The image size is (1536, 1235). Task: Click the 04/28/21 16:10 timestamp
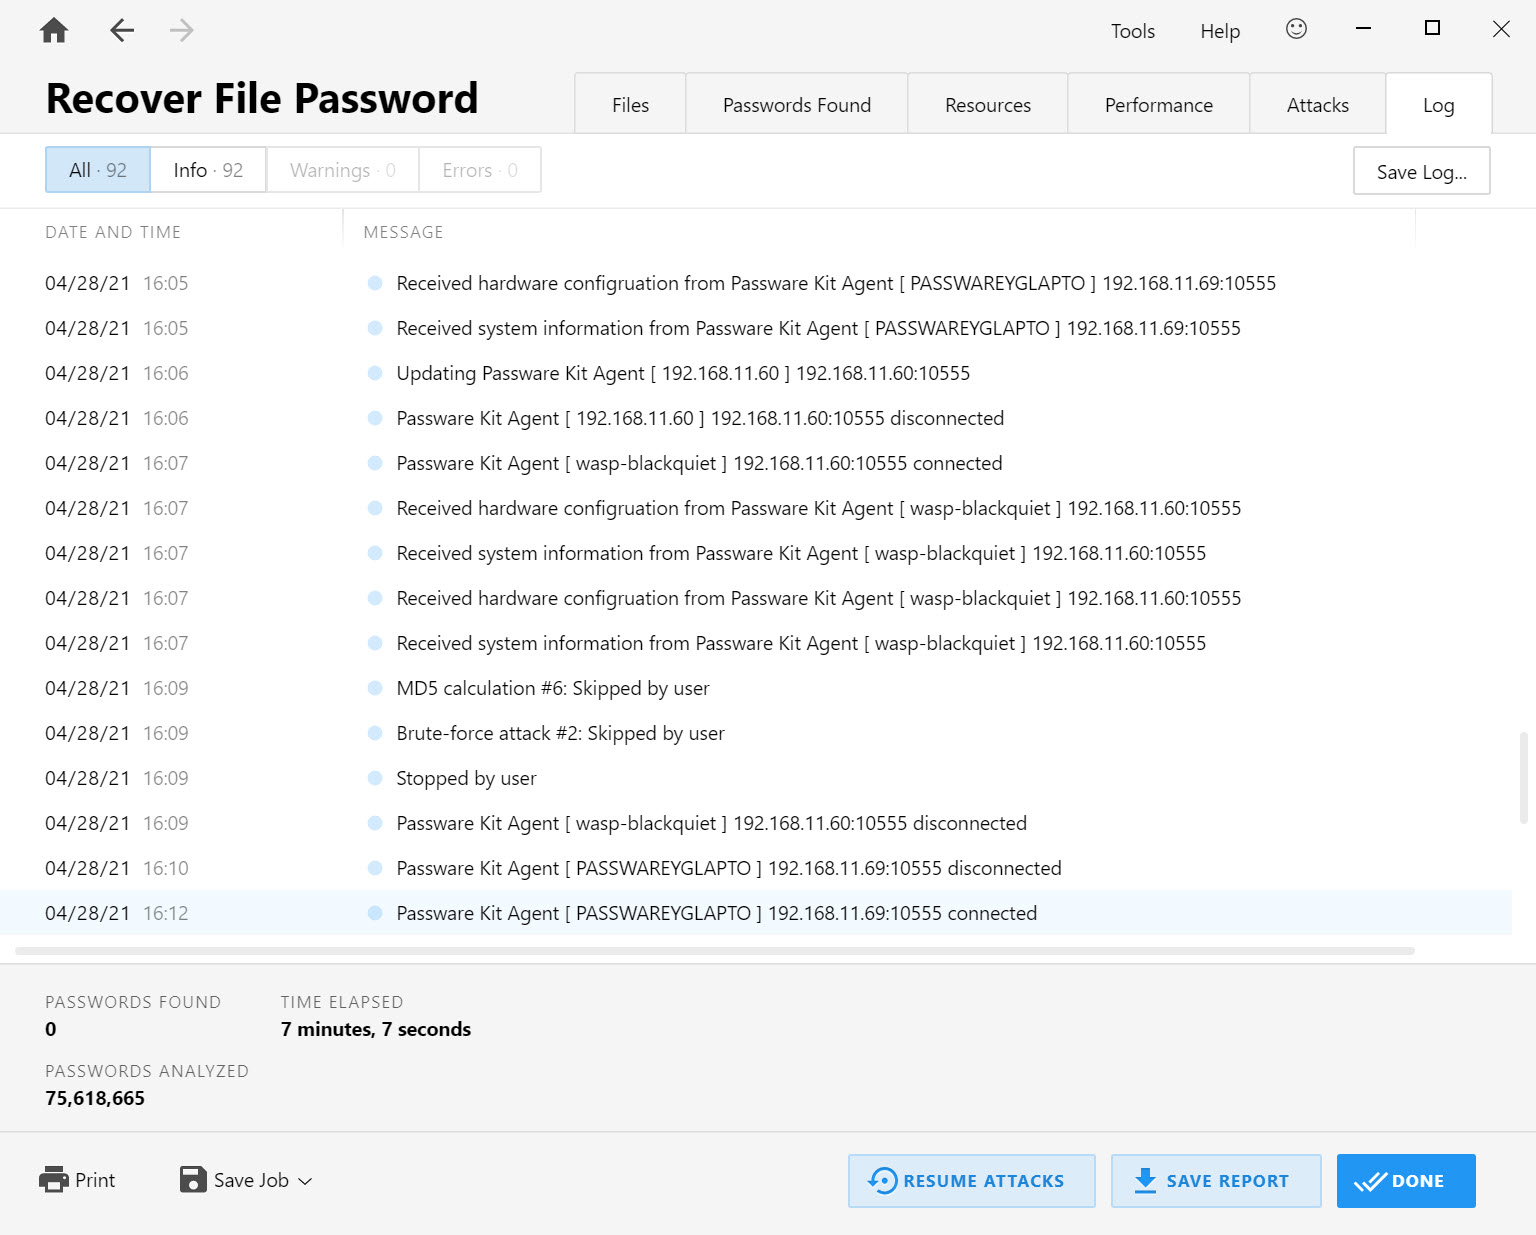click(x=117, y=868)
